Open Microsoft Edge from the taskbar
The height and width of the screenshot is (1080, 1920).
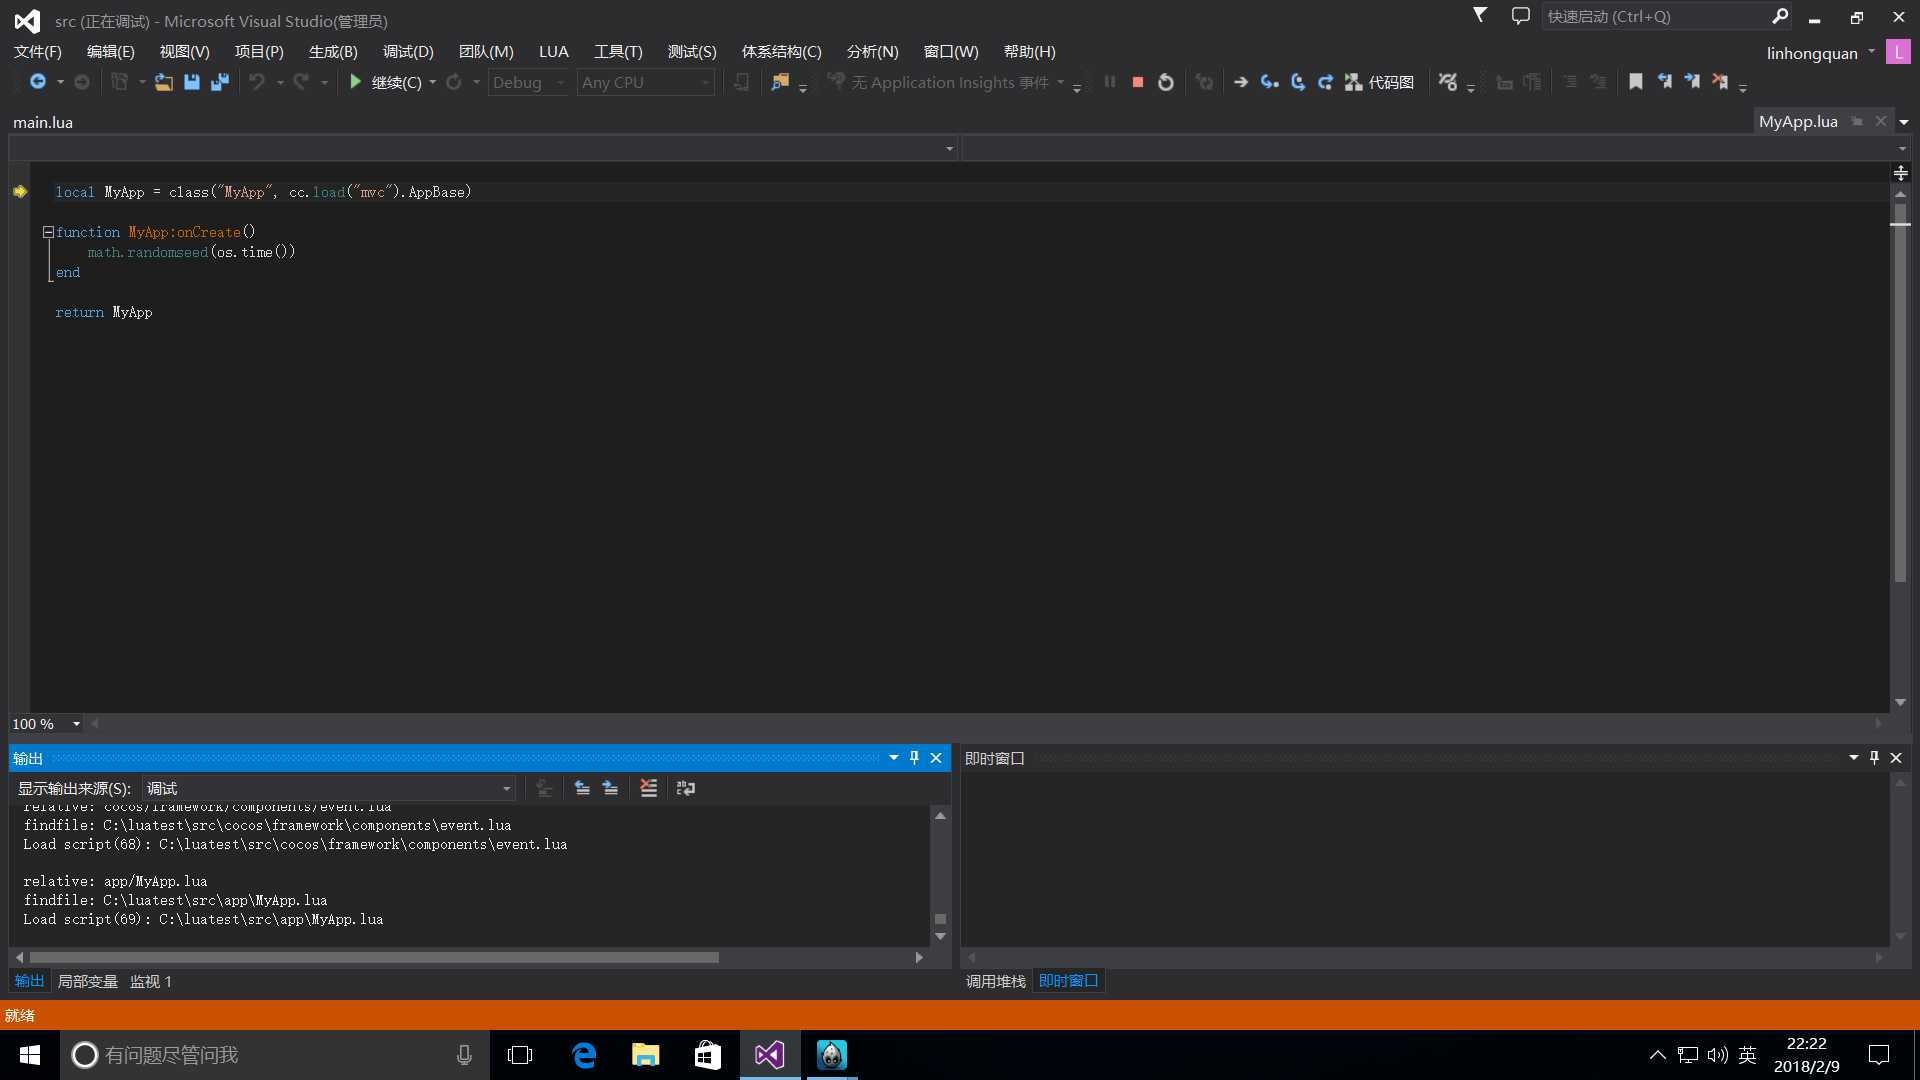click(x=584, y=1055)
